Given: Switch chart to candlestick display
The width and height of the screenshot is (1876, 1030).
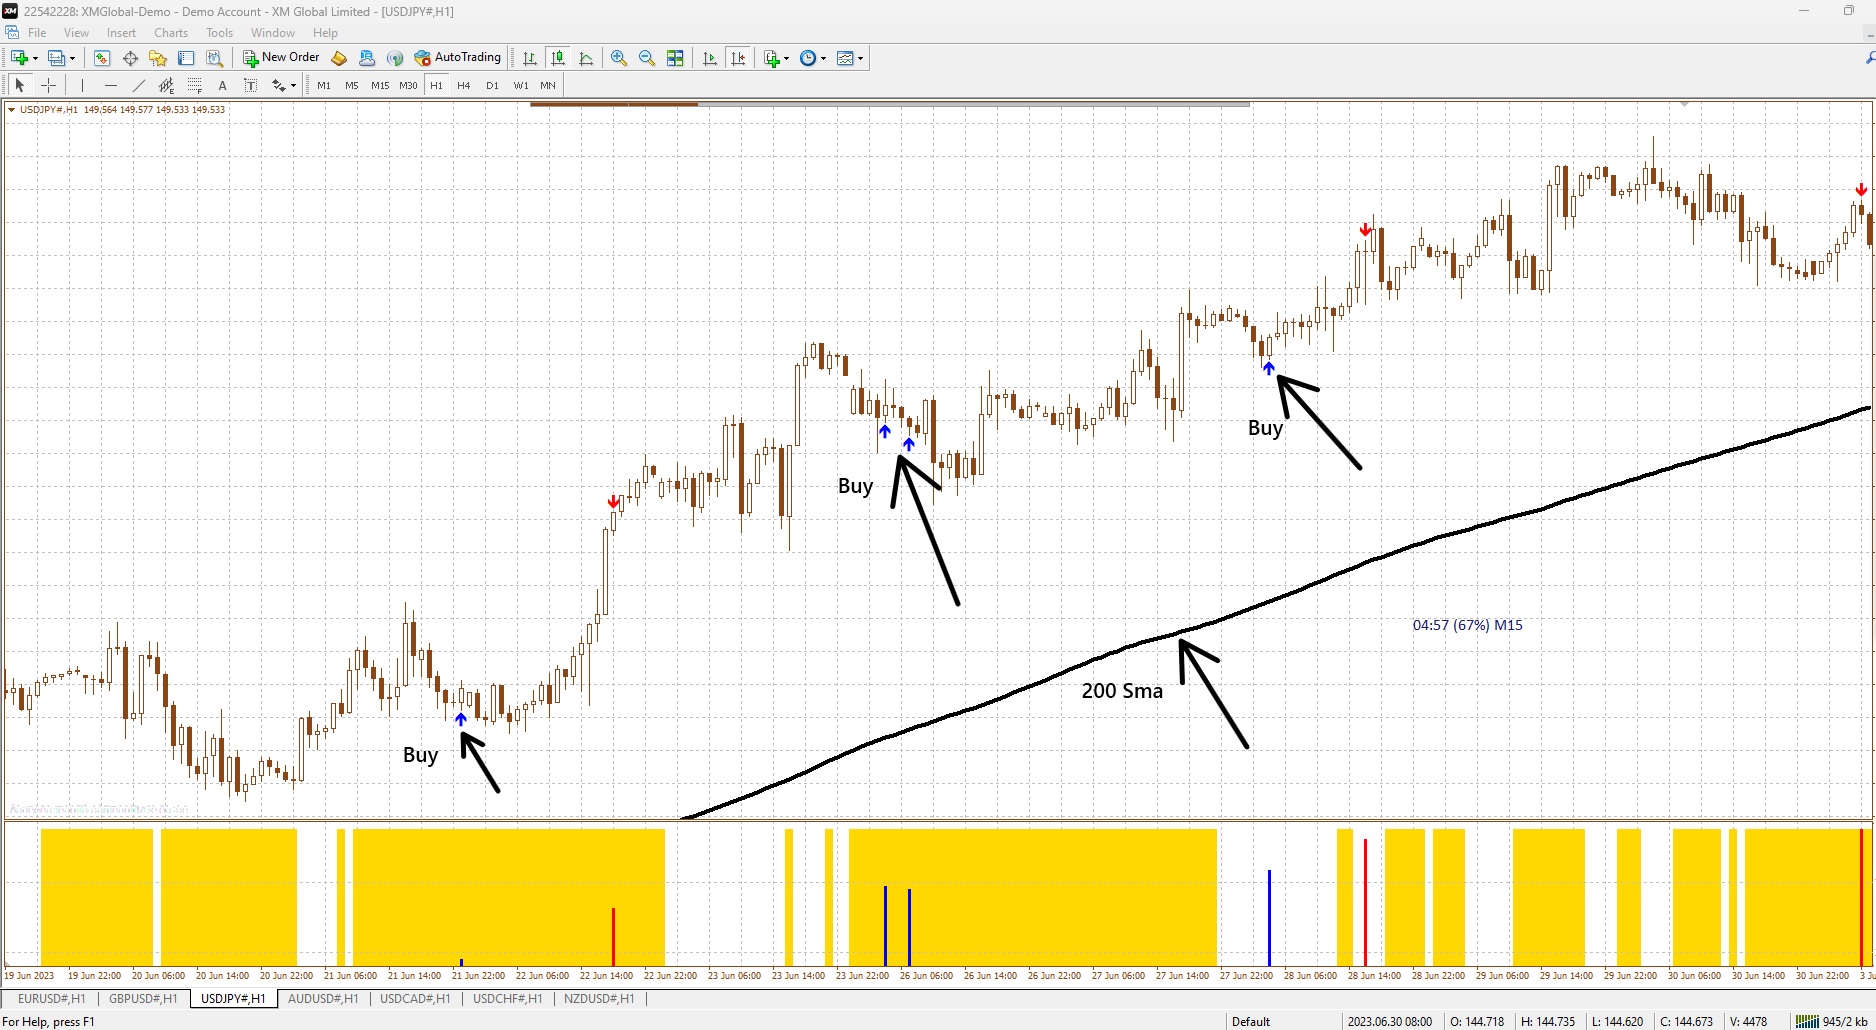Looking at the screenshot, I should [557, 58].
